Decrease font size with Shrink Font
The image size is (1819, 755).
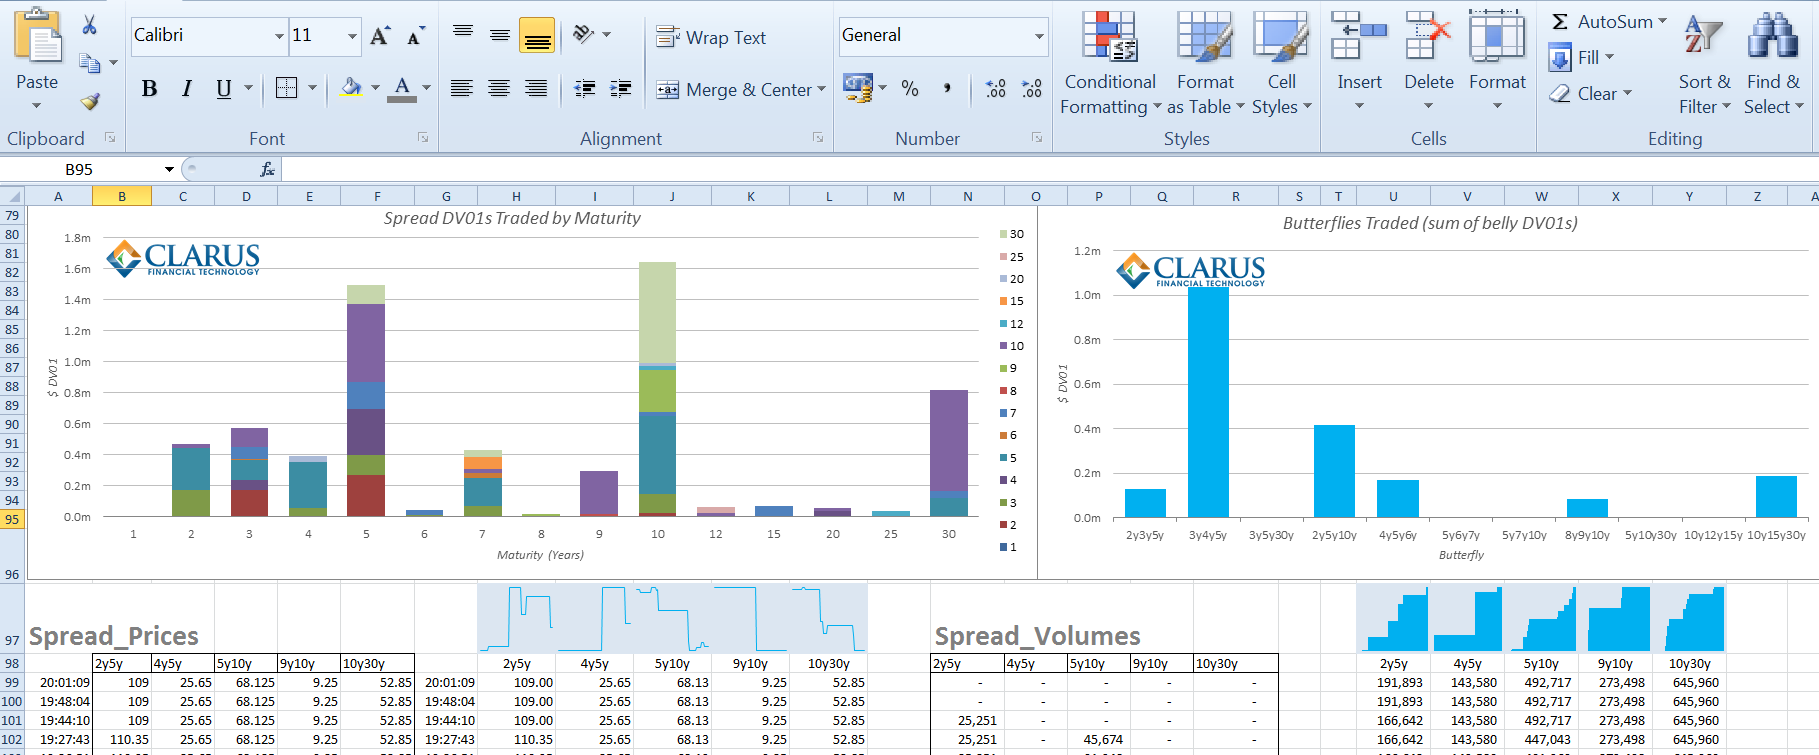tap(416, 37)
